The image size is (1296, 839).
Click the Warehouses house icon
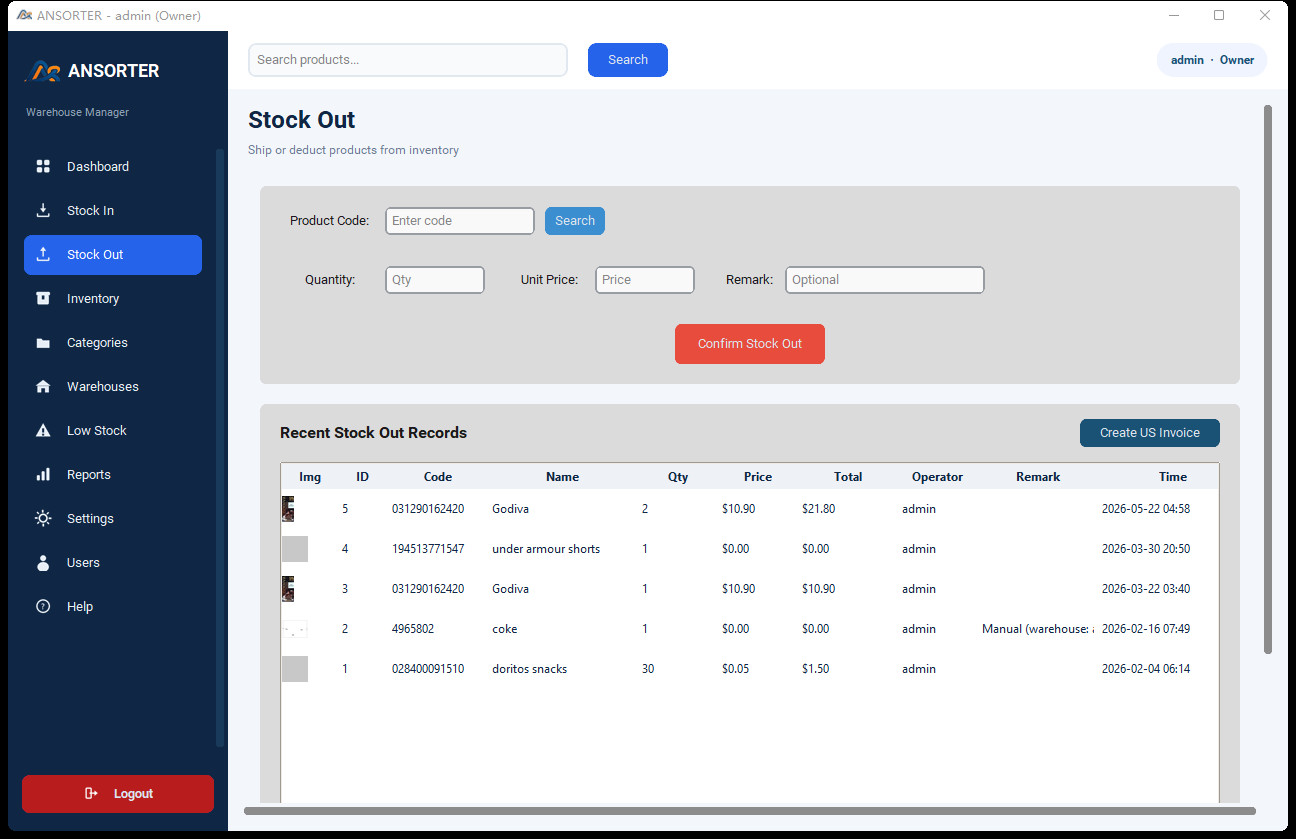(x=43, y=386)
